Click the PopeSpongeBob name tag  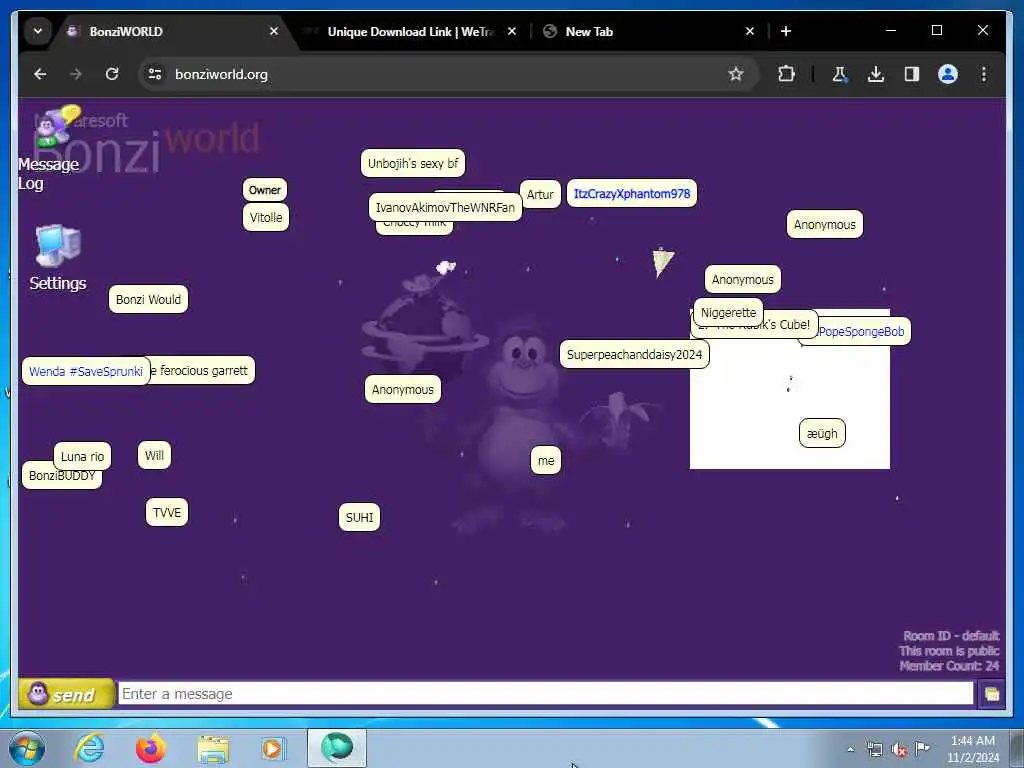pyautogui.click(x=861, y=331)
